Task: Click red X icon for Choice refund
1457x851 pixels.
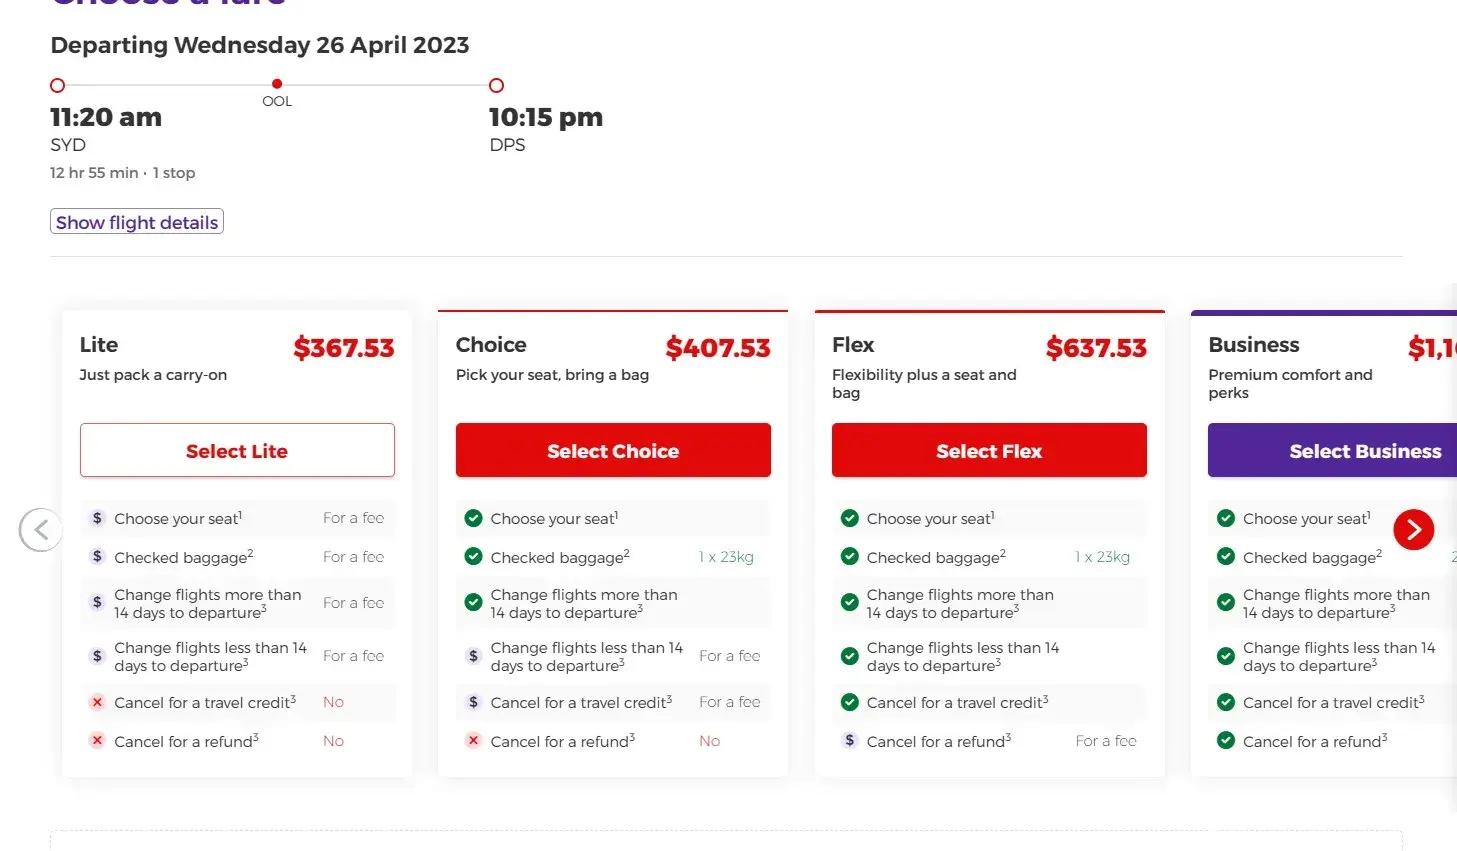Action: pos(473,741)
